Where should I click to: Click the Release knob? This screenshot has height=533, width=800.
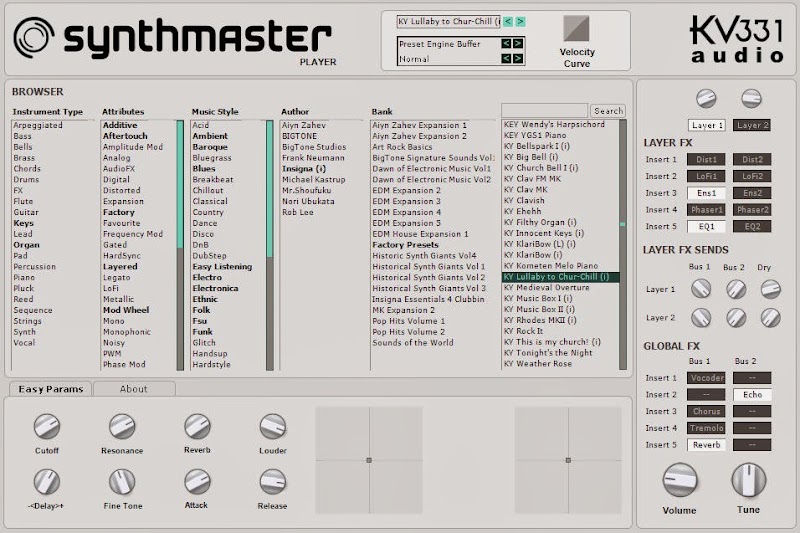tap(273, 481)
